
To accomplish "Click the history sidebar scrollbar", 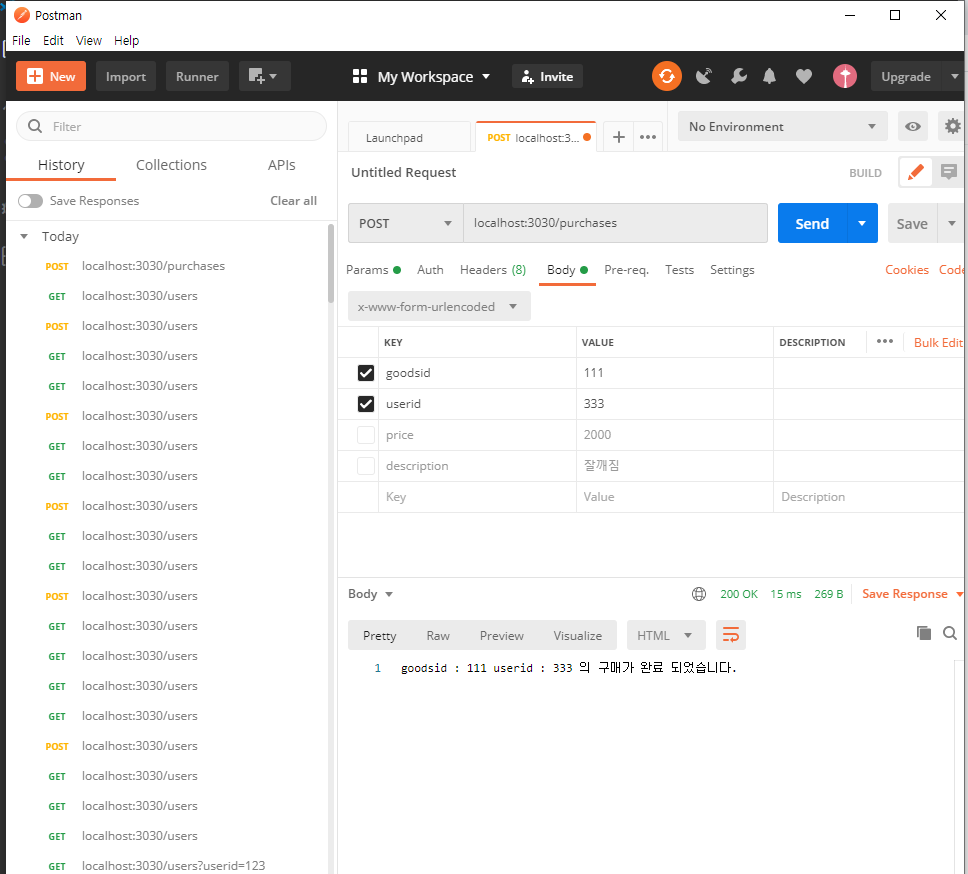I will tap(331, 264).
